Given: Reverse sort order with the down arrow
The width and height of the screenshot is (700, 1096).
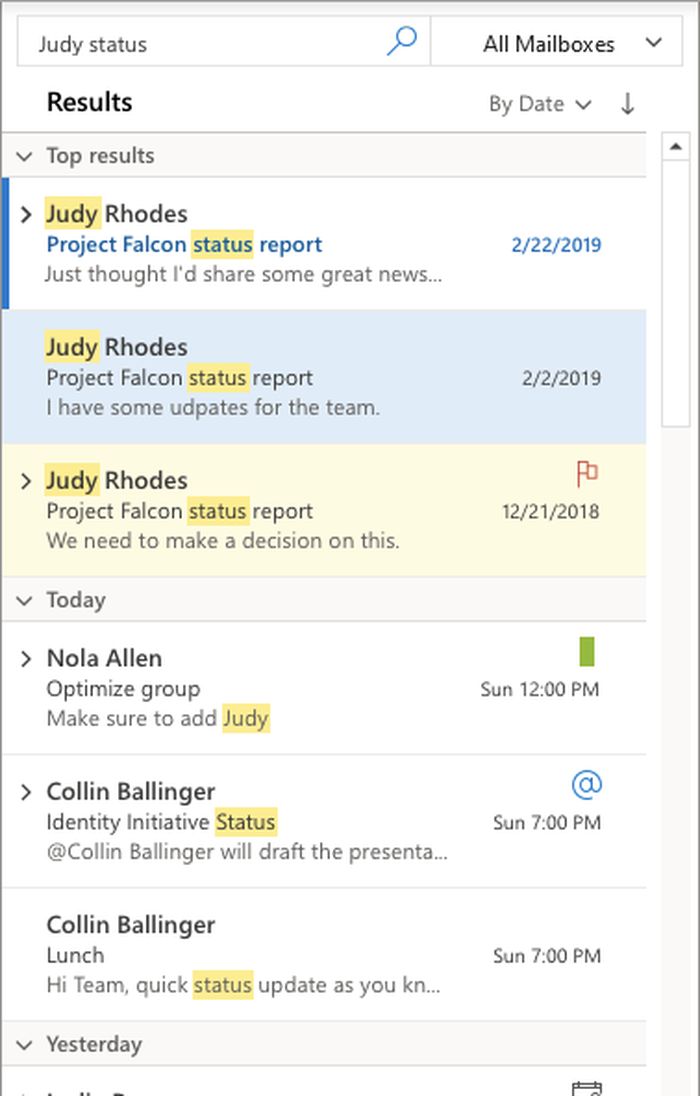Looking at the screenshot, I should [627, 104].
